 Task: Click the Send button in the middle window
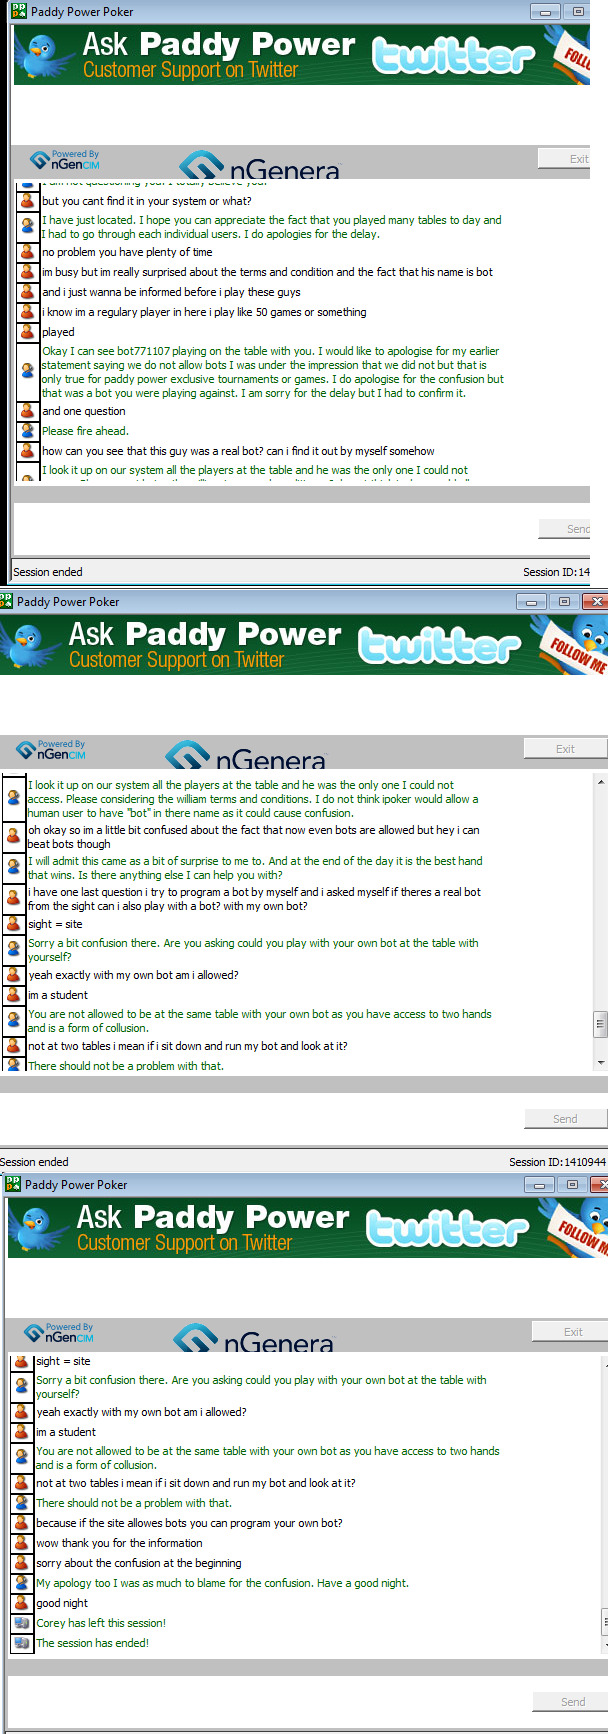coord(565,1119)
